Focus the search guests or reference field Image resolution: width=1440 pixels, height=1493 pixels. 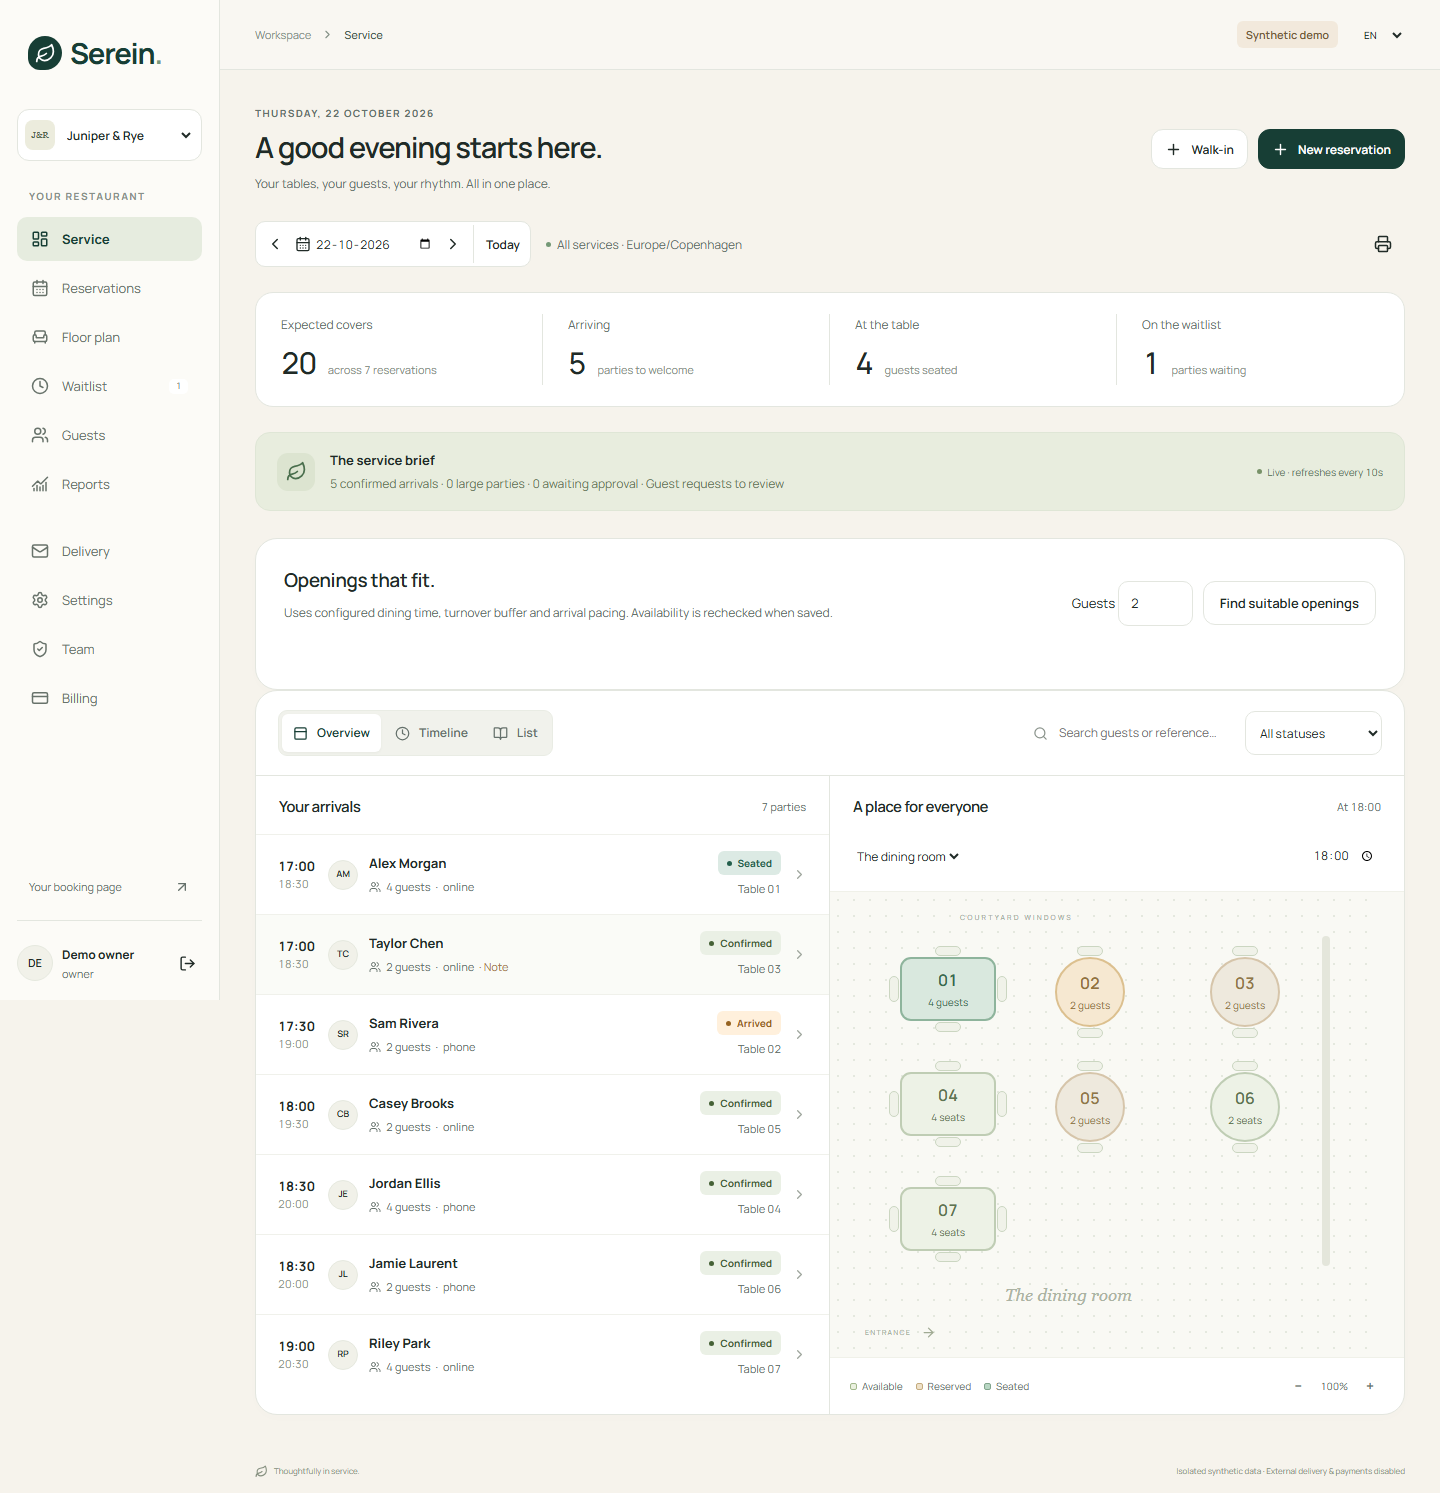click(x=1138, y=733)
